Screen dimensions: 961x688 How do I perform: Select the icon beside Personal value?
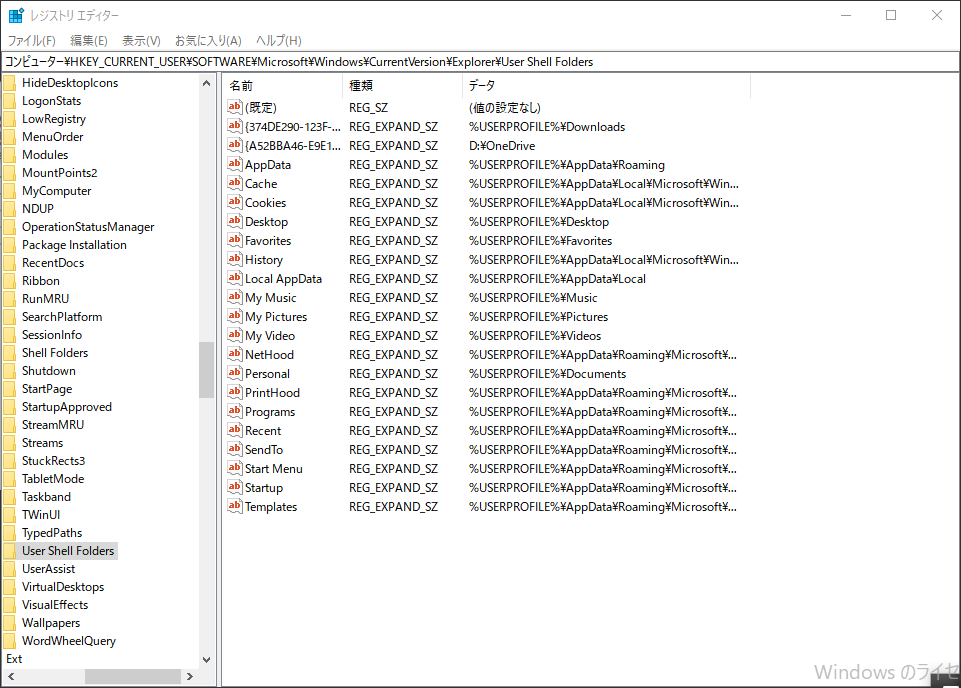click(235, 373)
